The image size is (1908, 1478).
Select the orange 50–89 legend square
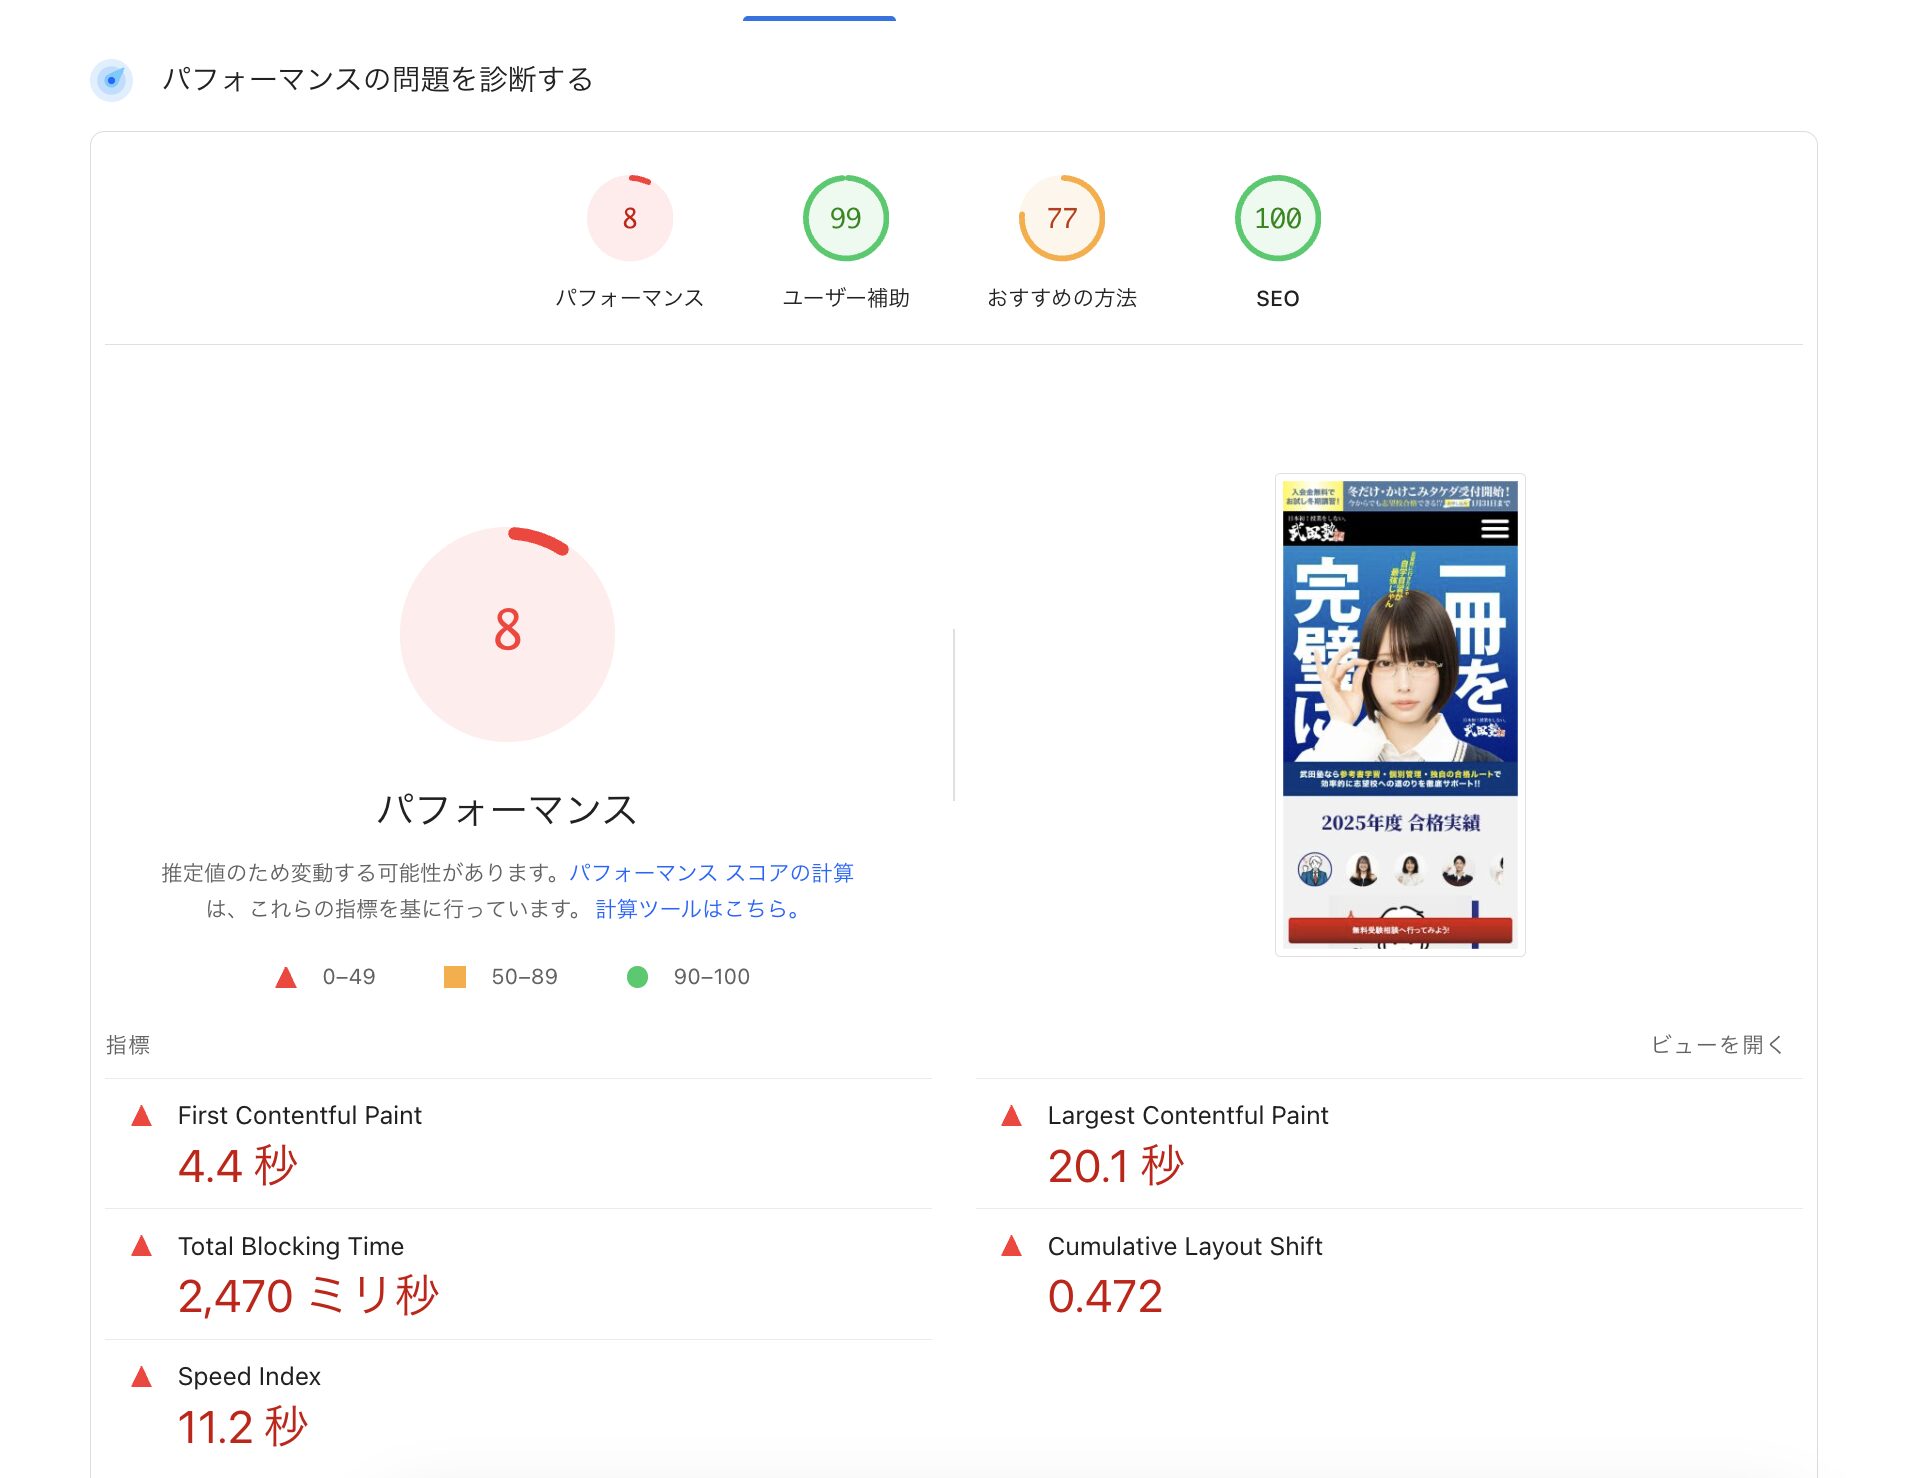455,976
